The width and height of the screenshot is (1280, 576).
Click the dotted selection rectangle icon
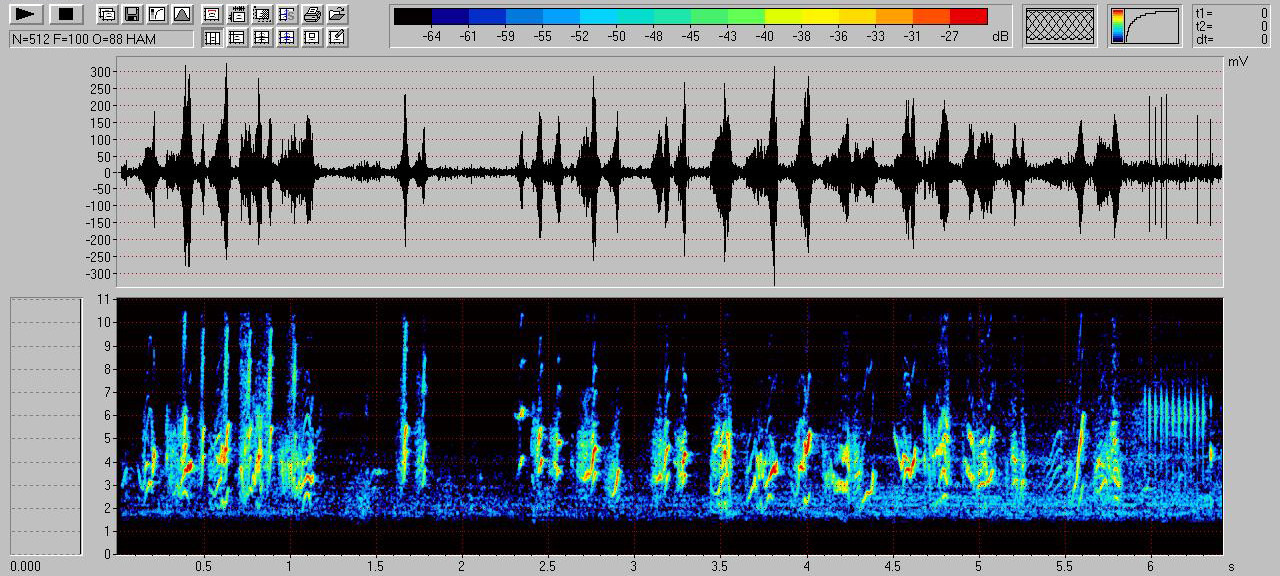[x=262, y=14]
